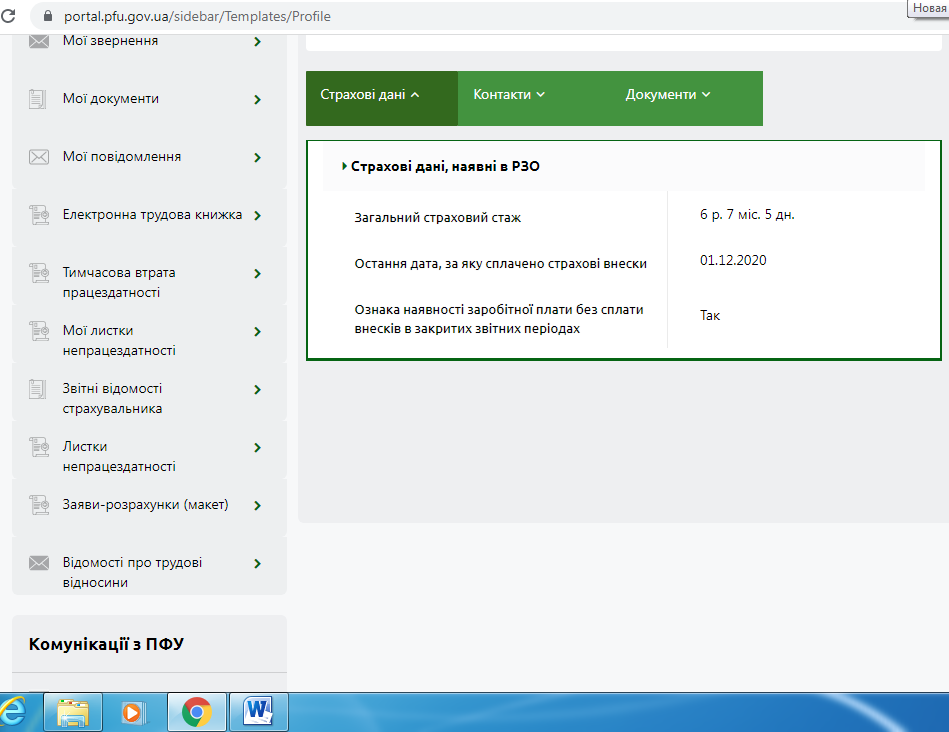
Task: Click the document icon beside Мої документи
Action: (38, 99)
